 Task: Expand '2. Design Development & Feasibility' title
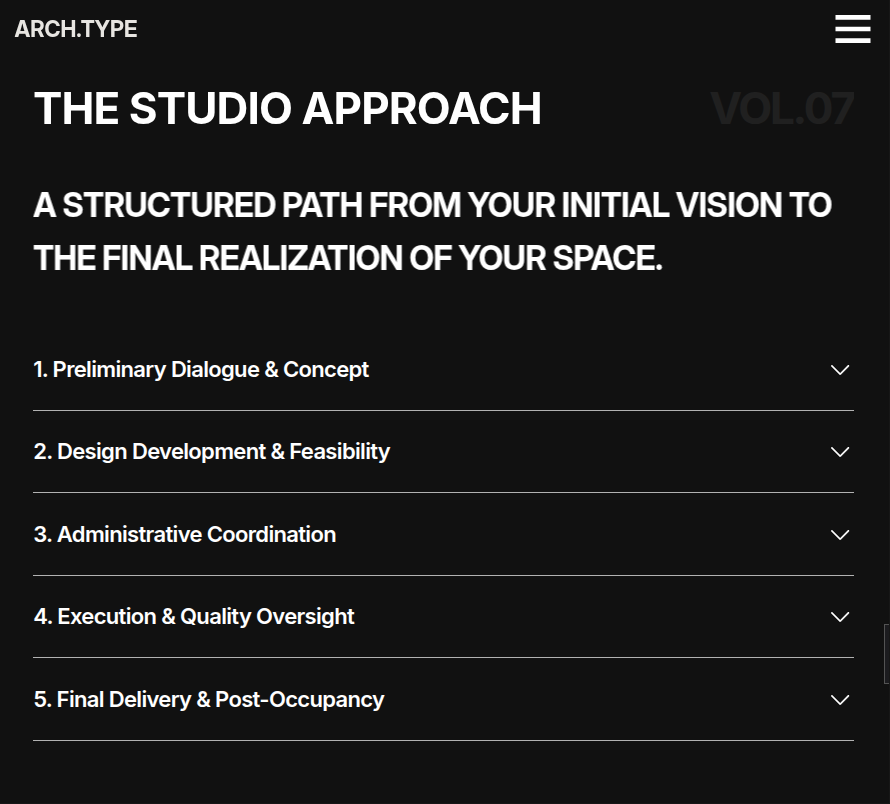point(212,452)
